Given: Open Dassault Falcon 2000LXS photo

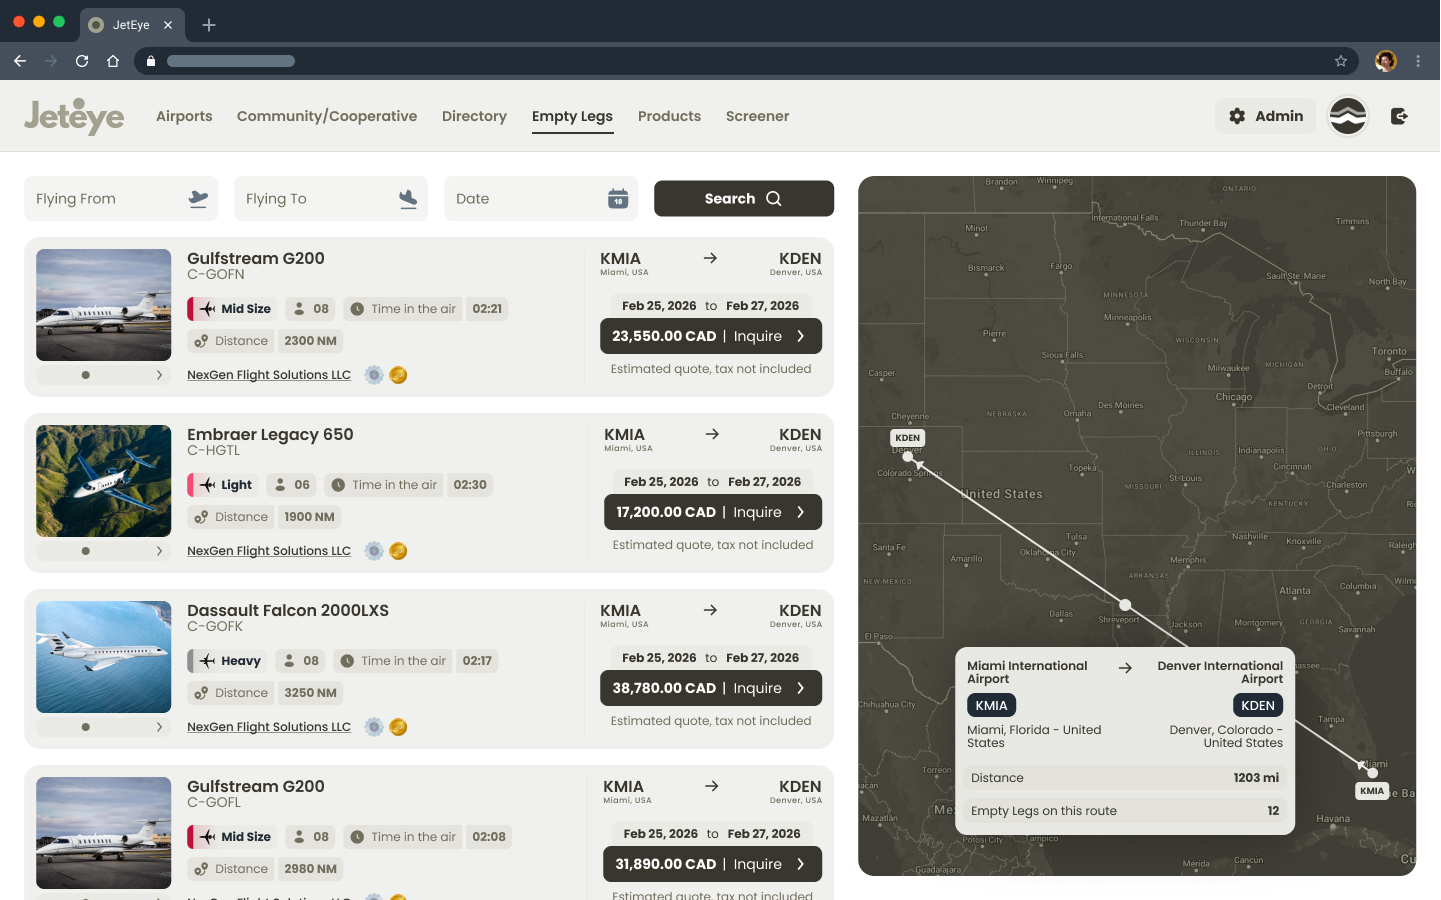Looking at the screenshot, I should pyautogui.click(x=104, y=657).
